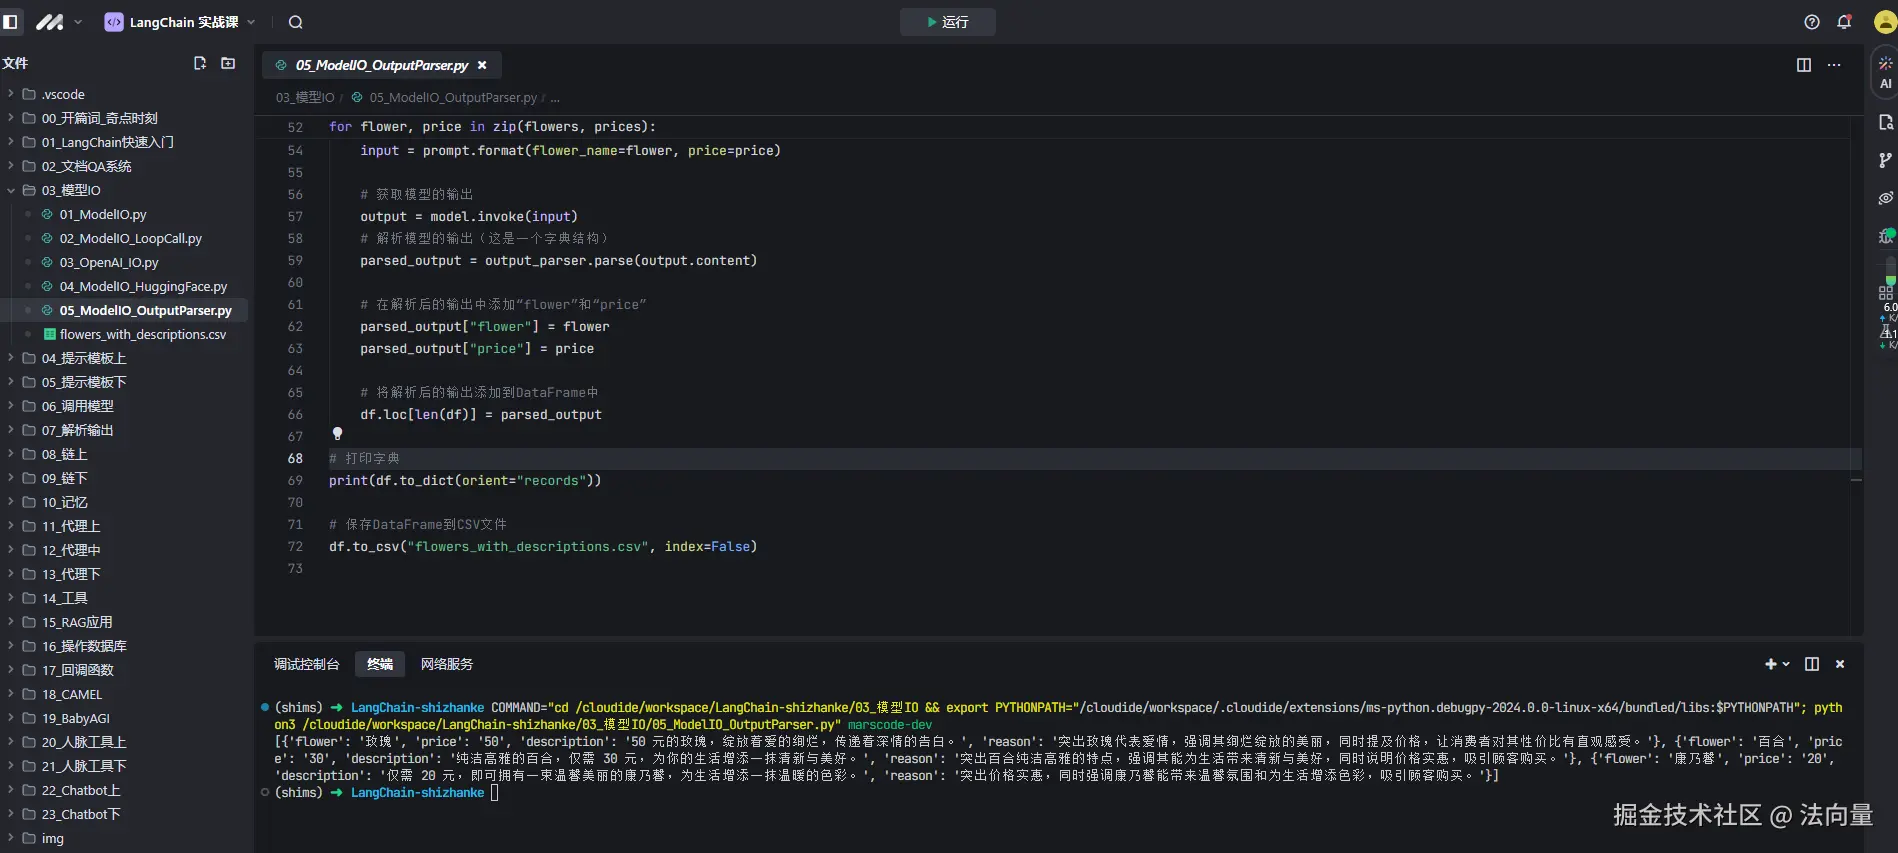Click the 运行 run button
Screen dimensions: 1898x853
pyautogui.click(x=947, y=22)
